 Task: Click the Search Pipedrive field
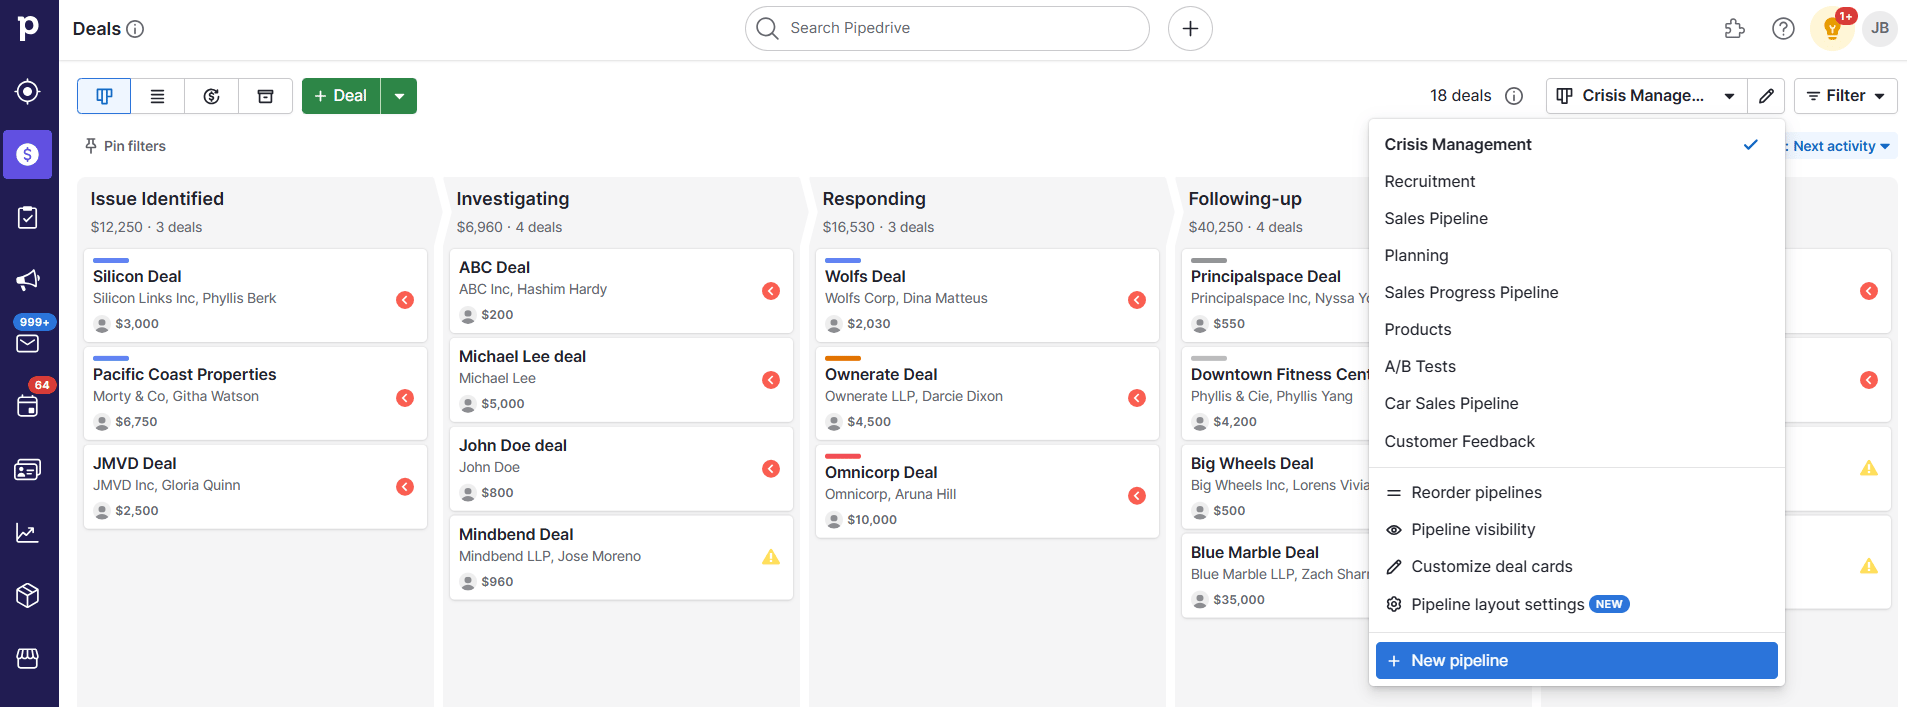point(947,29)
